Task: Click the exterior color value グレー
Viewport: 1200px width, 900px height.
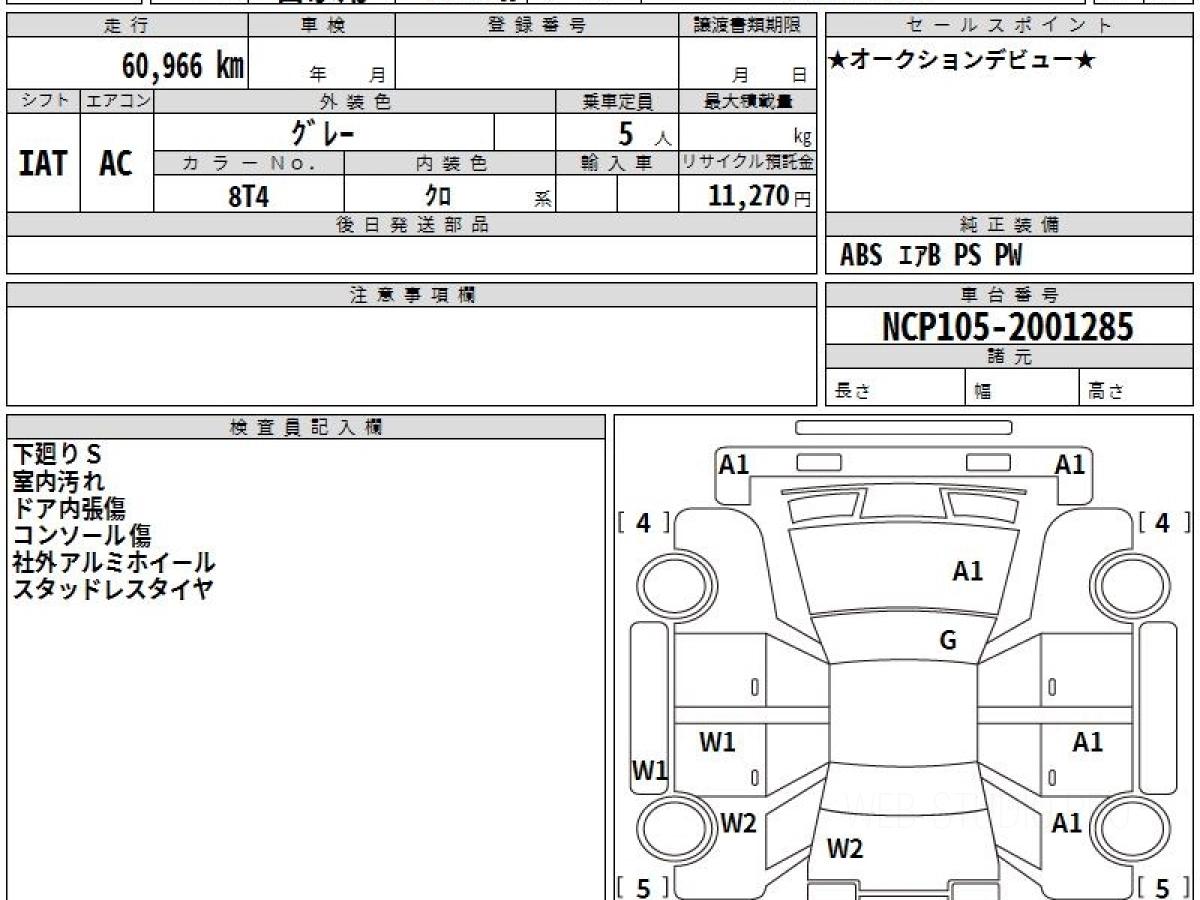Action: click(x=323, y=132)
